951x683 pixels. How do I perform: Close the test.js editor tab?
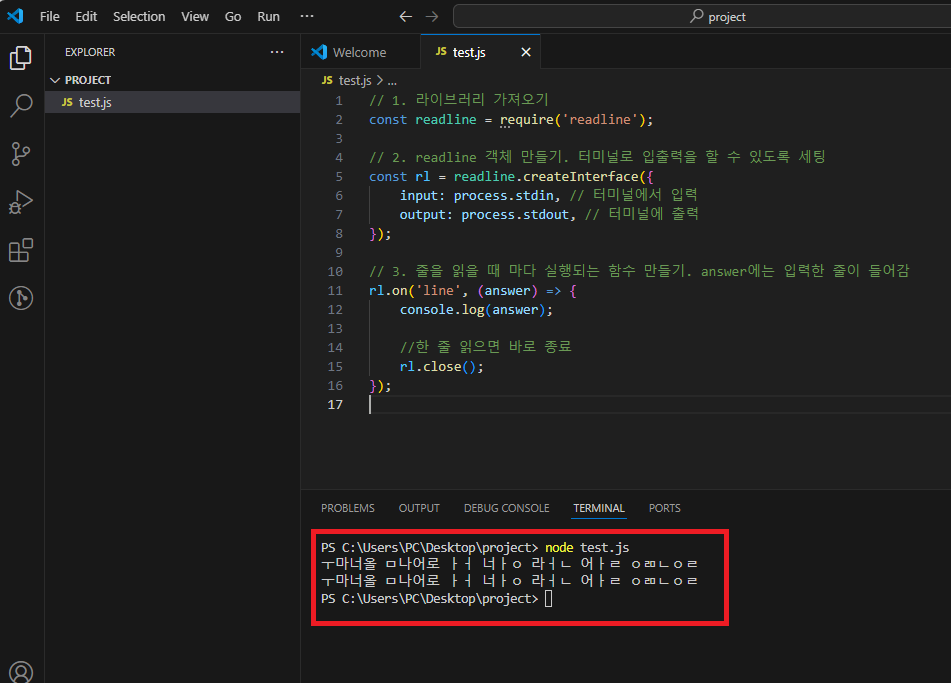(526, 52)
